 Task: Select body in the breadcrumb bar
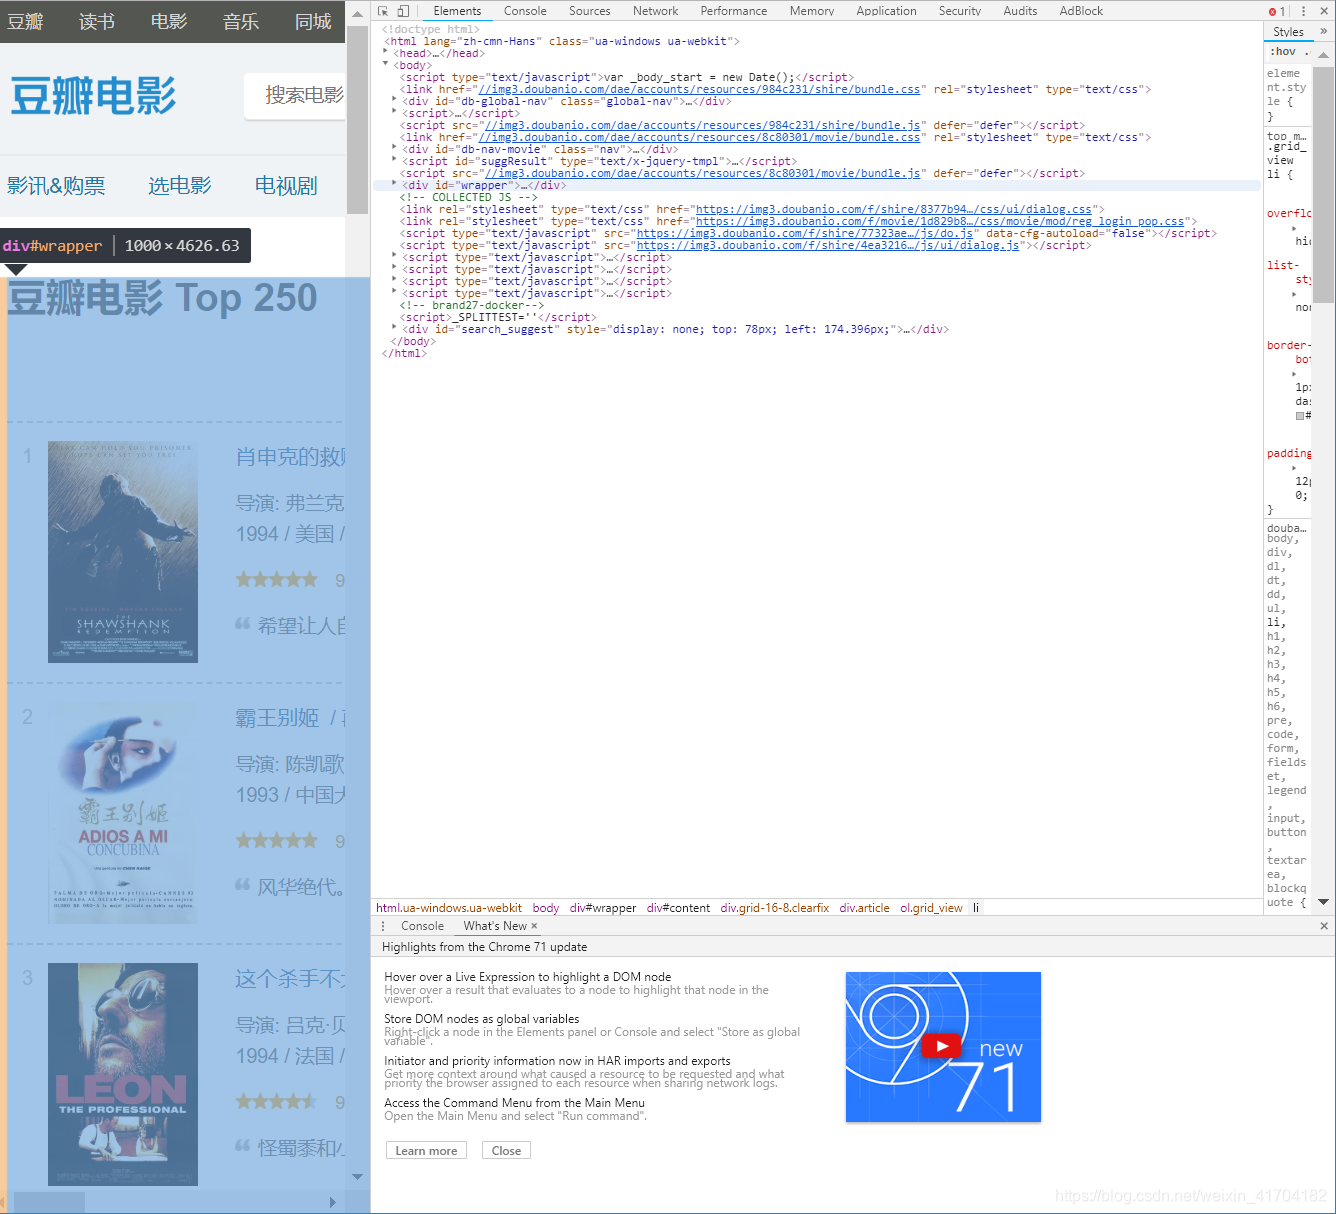click(546, 908)
